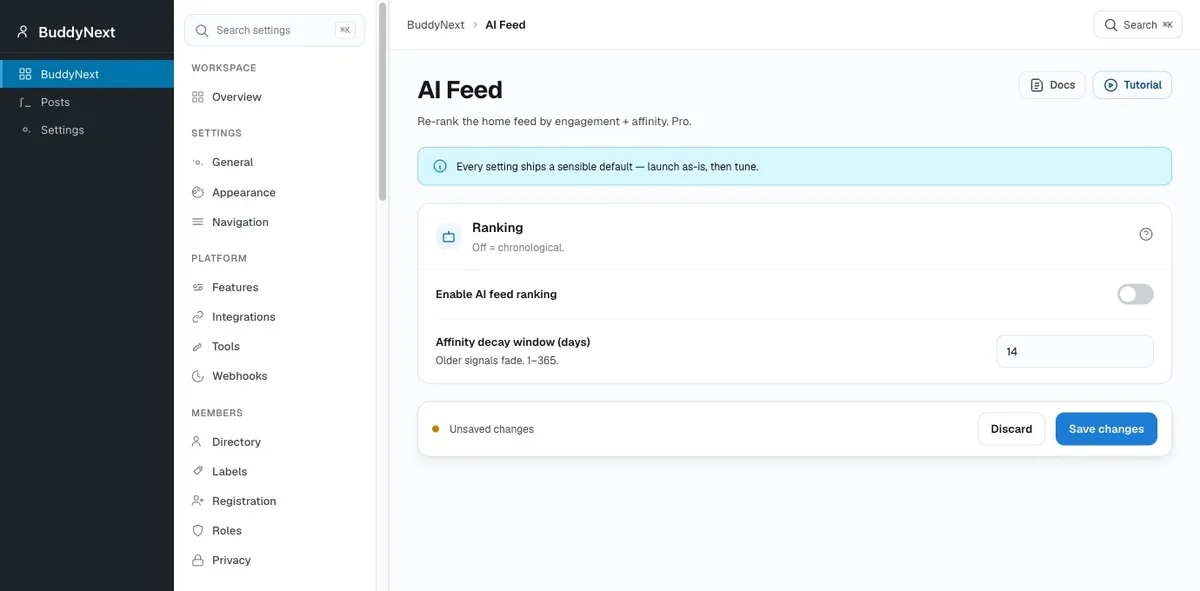Click the Webhooks icon
This screenshot has width=1200, height=591.
click(x=198, y=376)
